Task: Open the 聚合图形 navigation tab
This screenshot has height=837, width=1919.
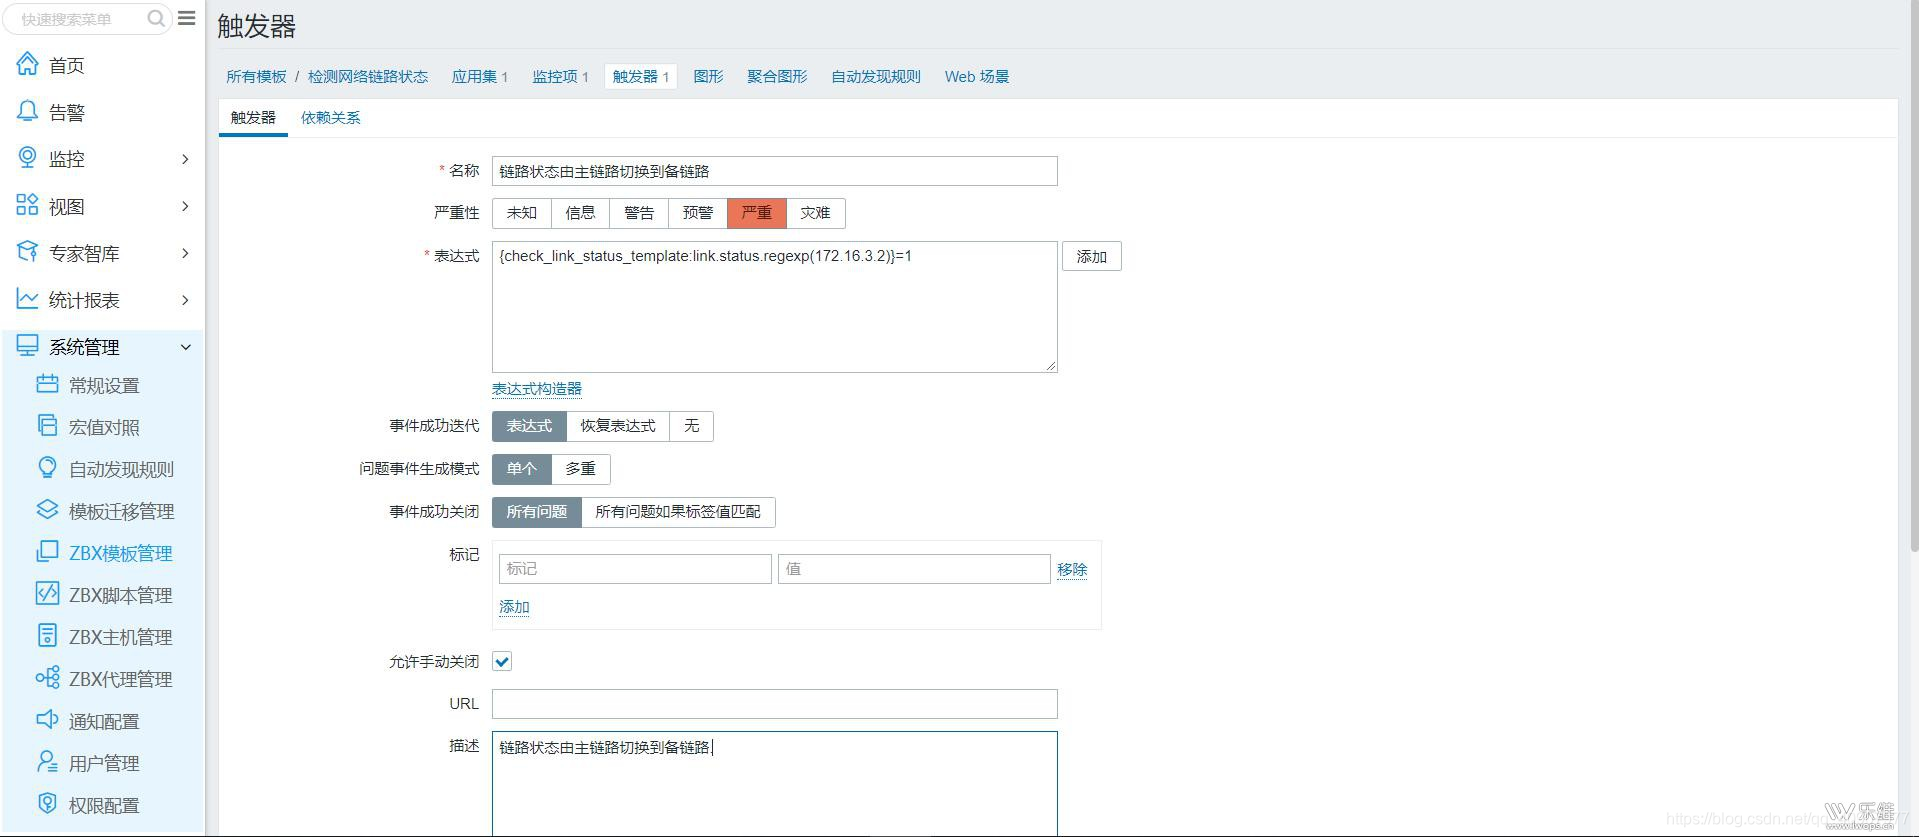Action: (x=777, y=77)
